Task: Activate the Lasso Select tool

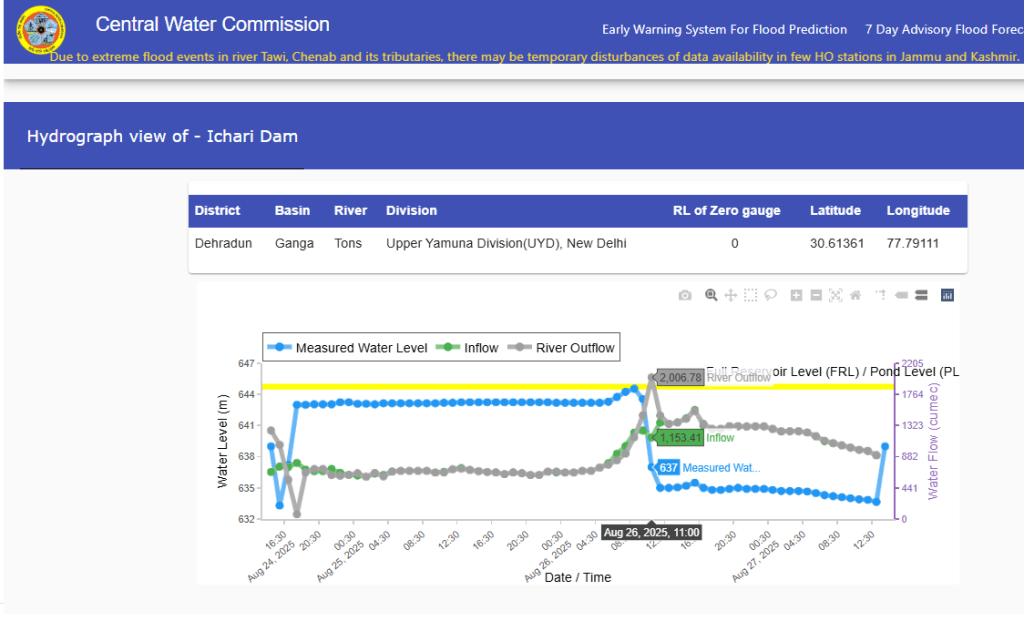Action: pyautogui.click(x=771, y=295)
